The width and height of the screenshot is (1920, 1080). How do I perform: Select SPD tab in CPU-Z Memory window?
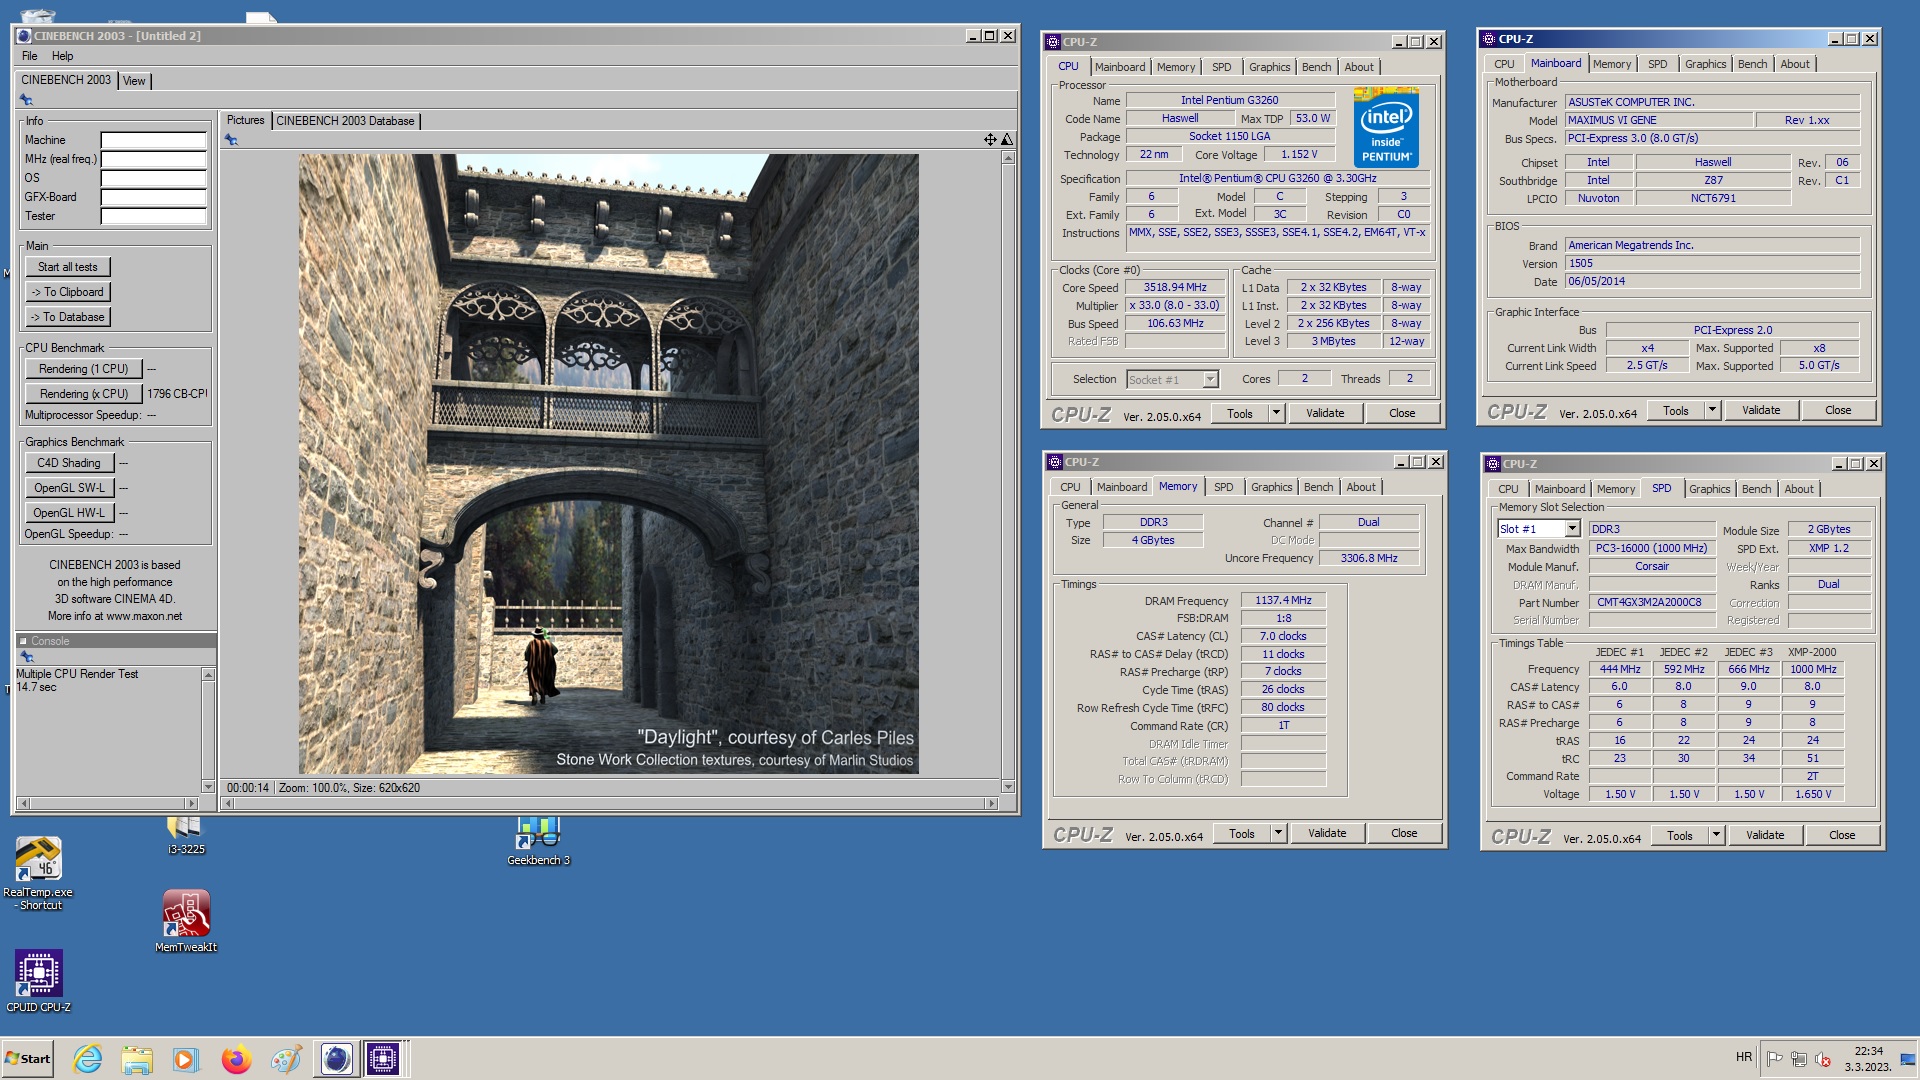1223,487
